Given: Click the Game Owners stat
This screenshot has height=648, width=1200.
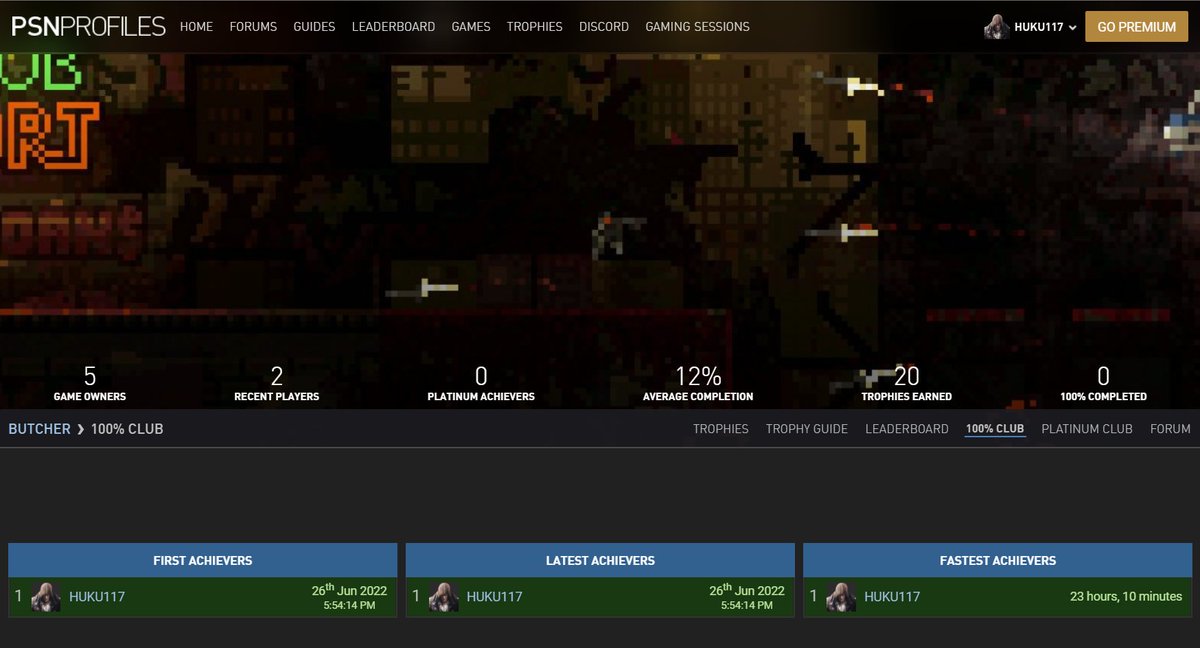Looking at the screenshot, I should (90, 383).
